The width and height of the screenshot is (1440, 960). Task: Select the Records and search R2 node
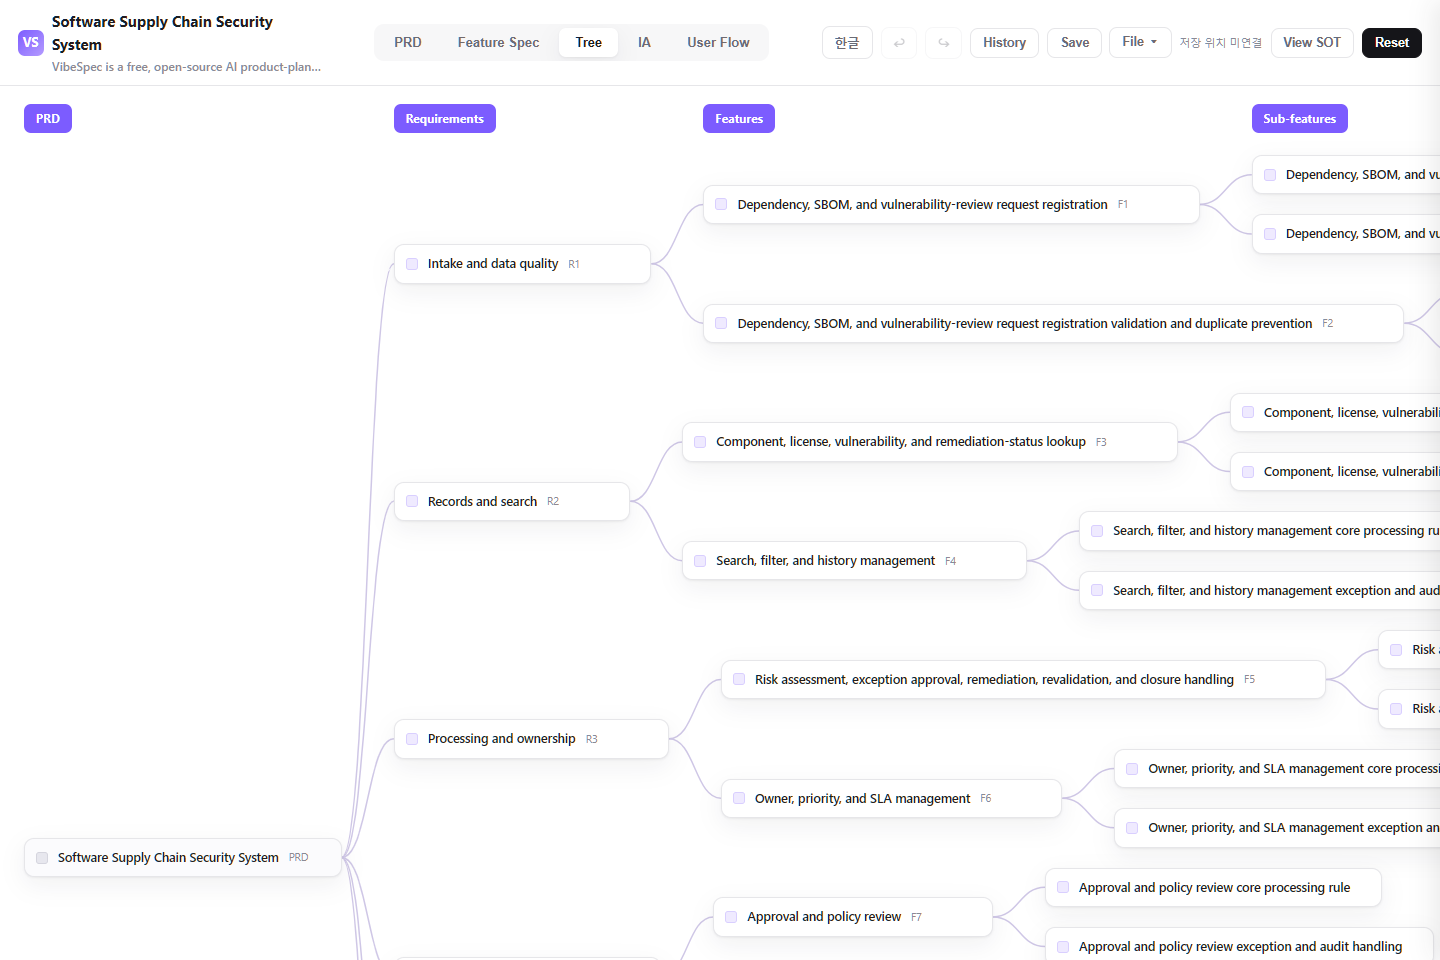512,502
